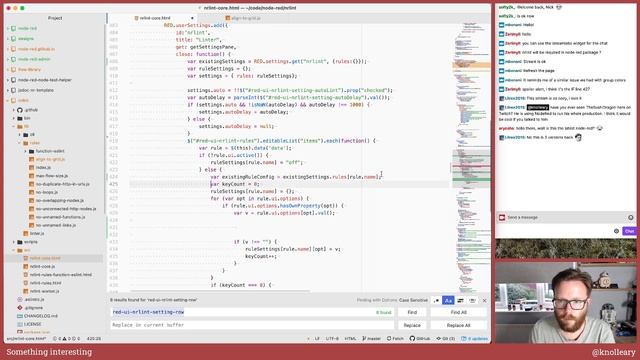Open no-unnamed-functions.js file

[60, 217]
